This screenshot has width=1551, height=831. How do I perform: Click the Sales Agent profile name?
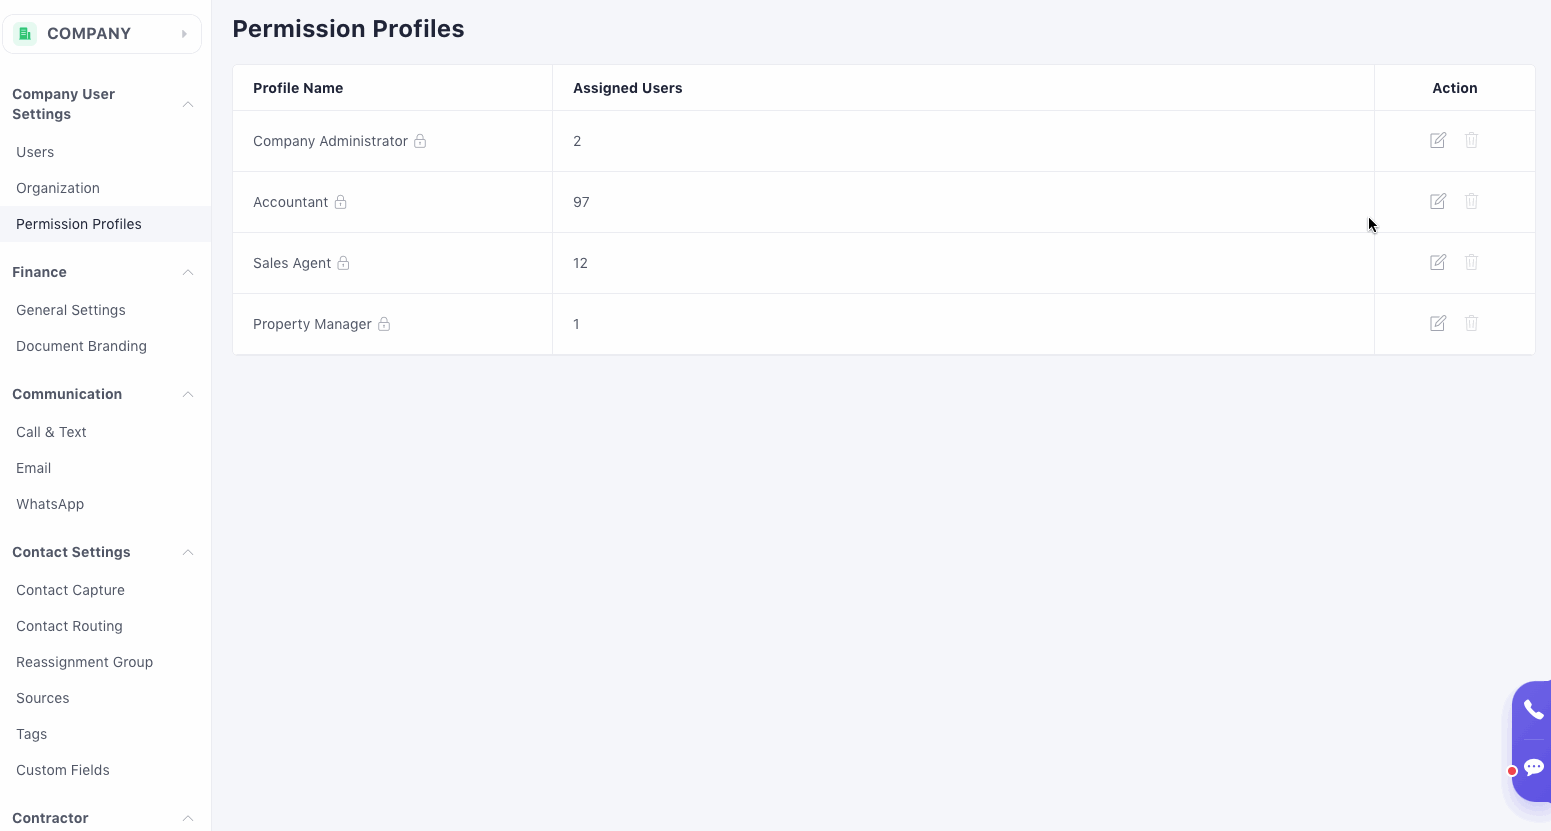click(x=292, y=263)
